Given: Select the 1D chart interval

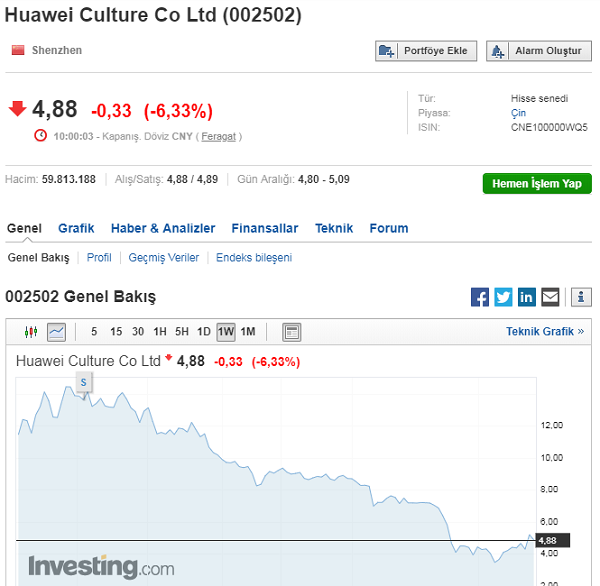Looking at the screenshot, I should click(204, 331).
